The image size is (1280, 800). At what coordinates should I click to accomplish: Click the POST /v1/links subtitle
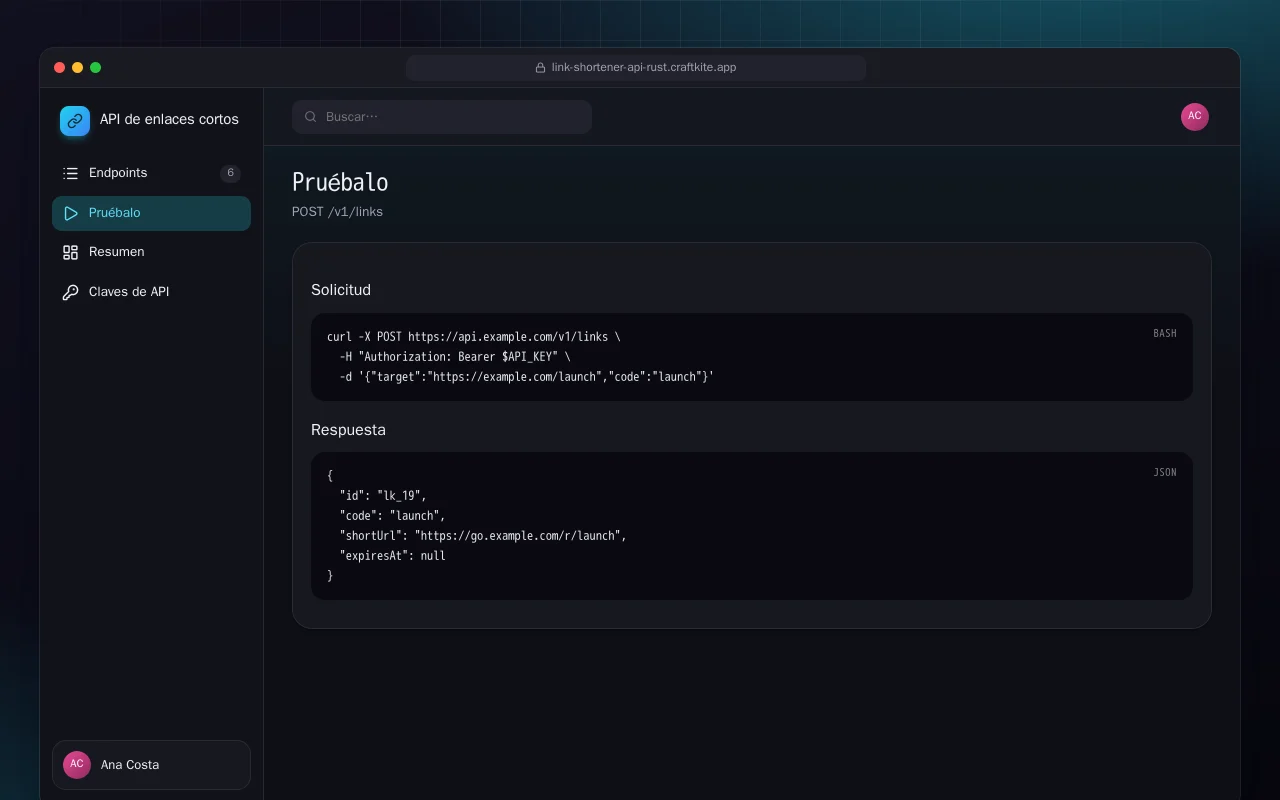[x=337, y=212]
